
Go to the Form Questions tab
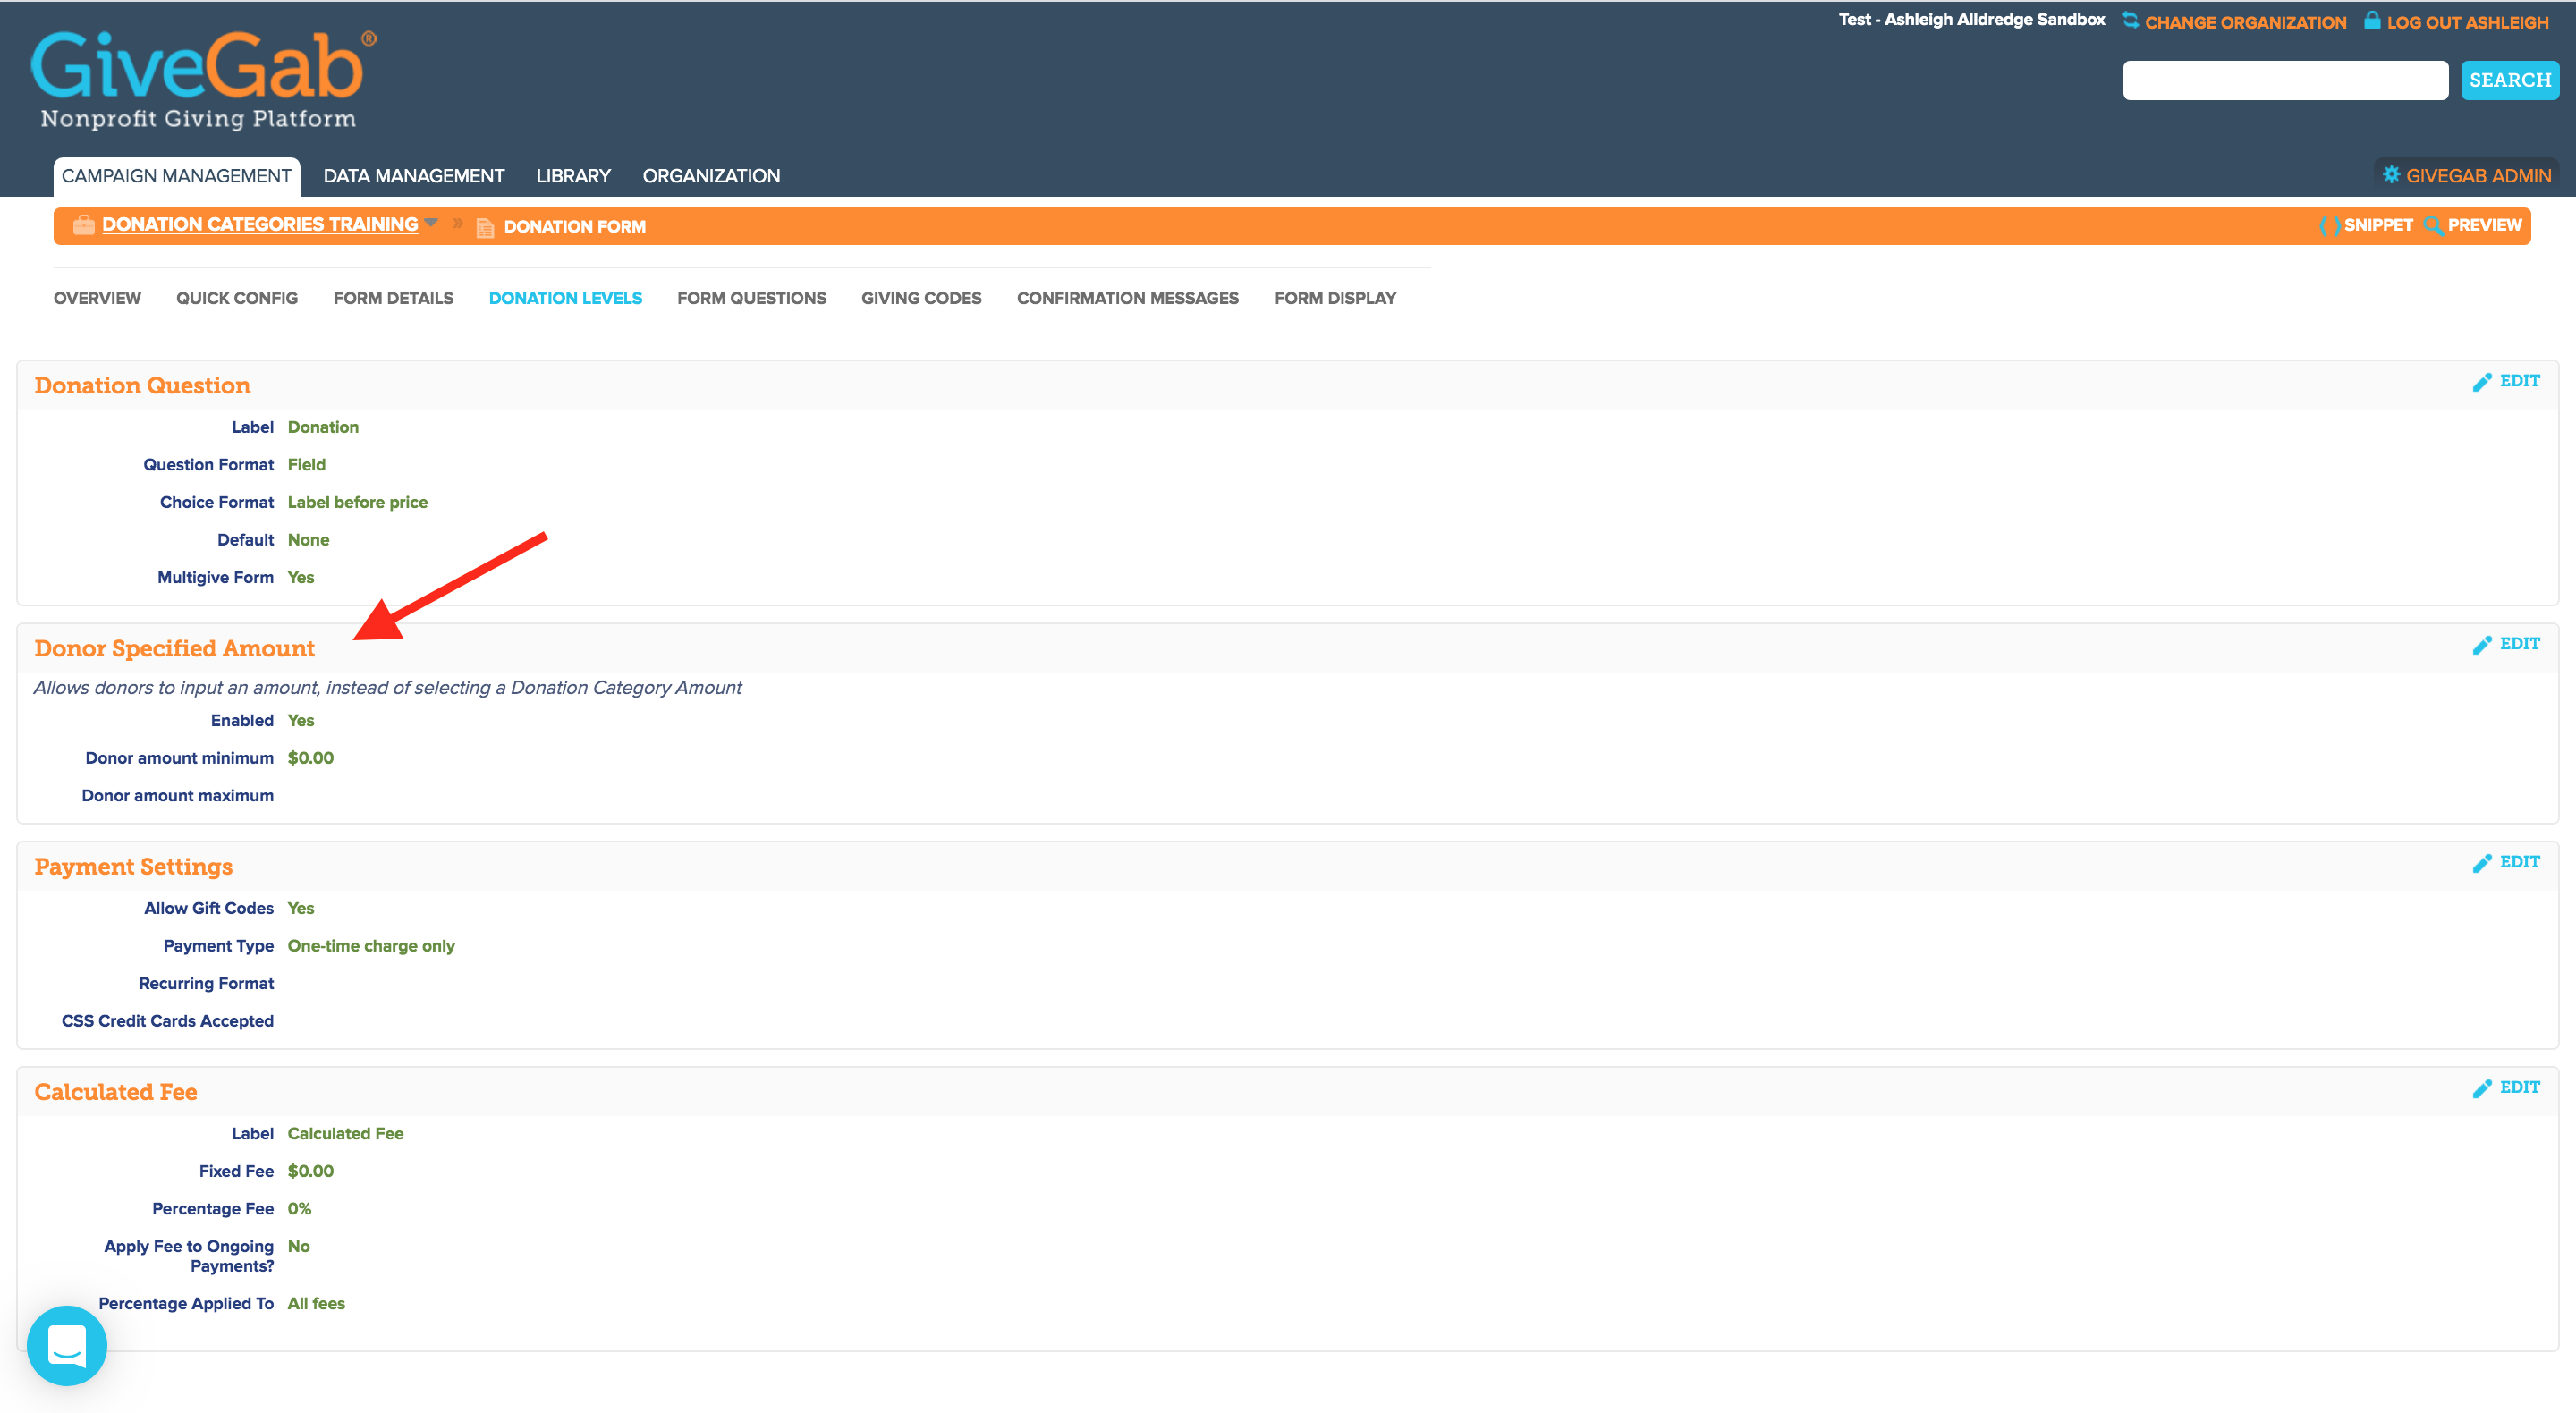click(751, 298)
